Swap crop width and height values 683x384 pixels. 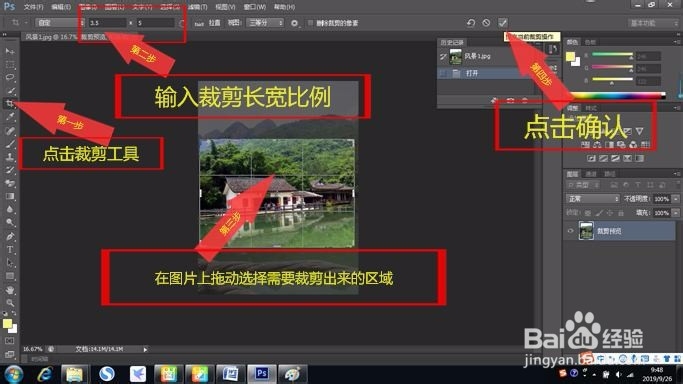click(182, 23)
